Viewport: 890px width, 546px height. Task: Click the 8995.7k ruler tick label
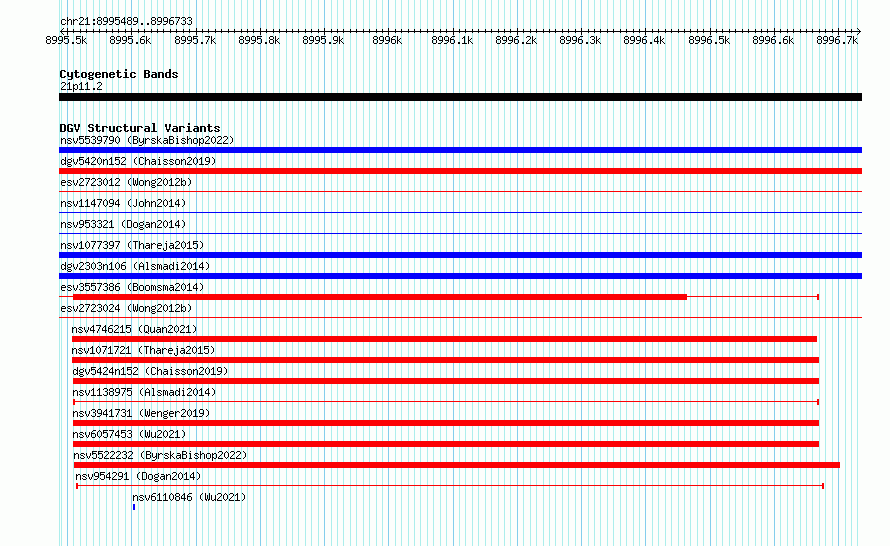195,41
